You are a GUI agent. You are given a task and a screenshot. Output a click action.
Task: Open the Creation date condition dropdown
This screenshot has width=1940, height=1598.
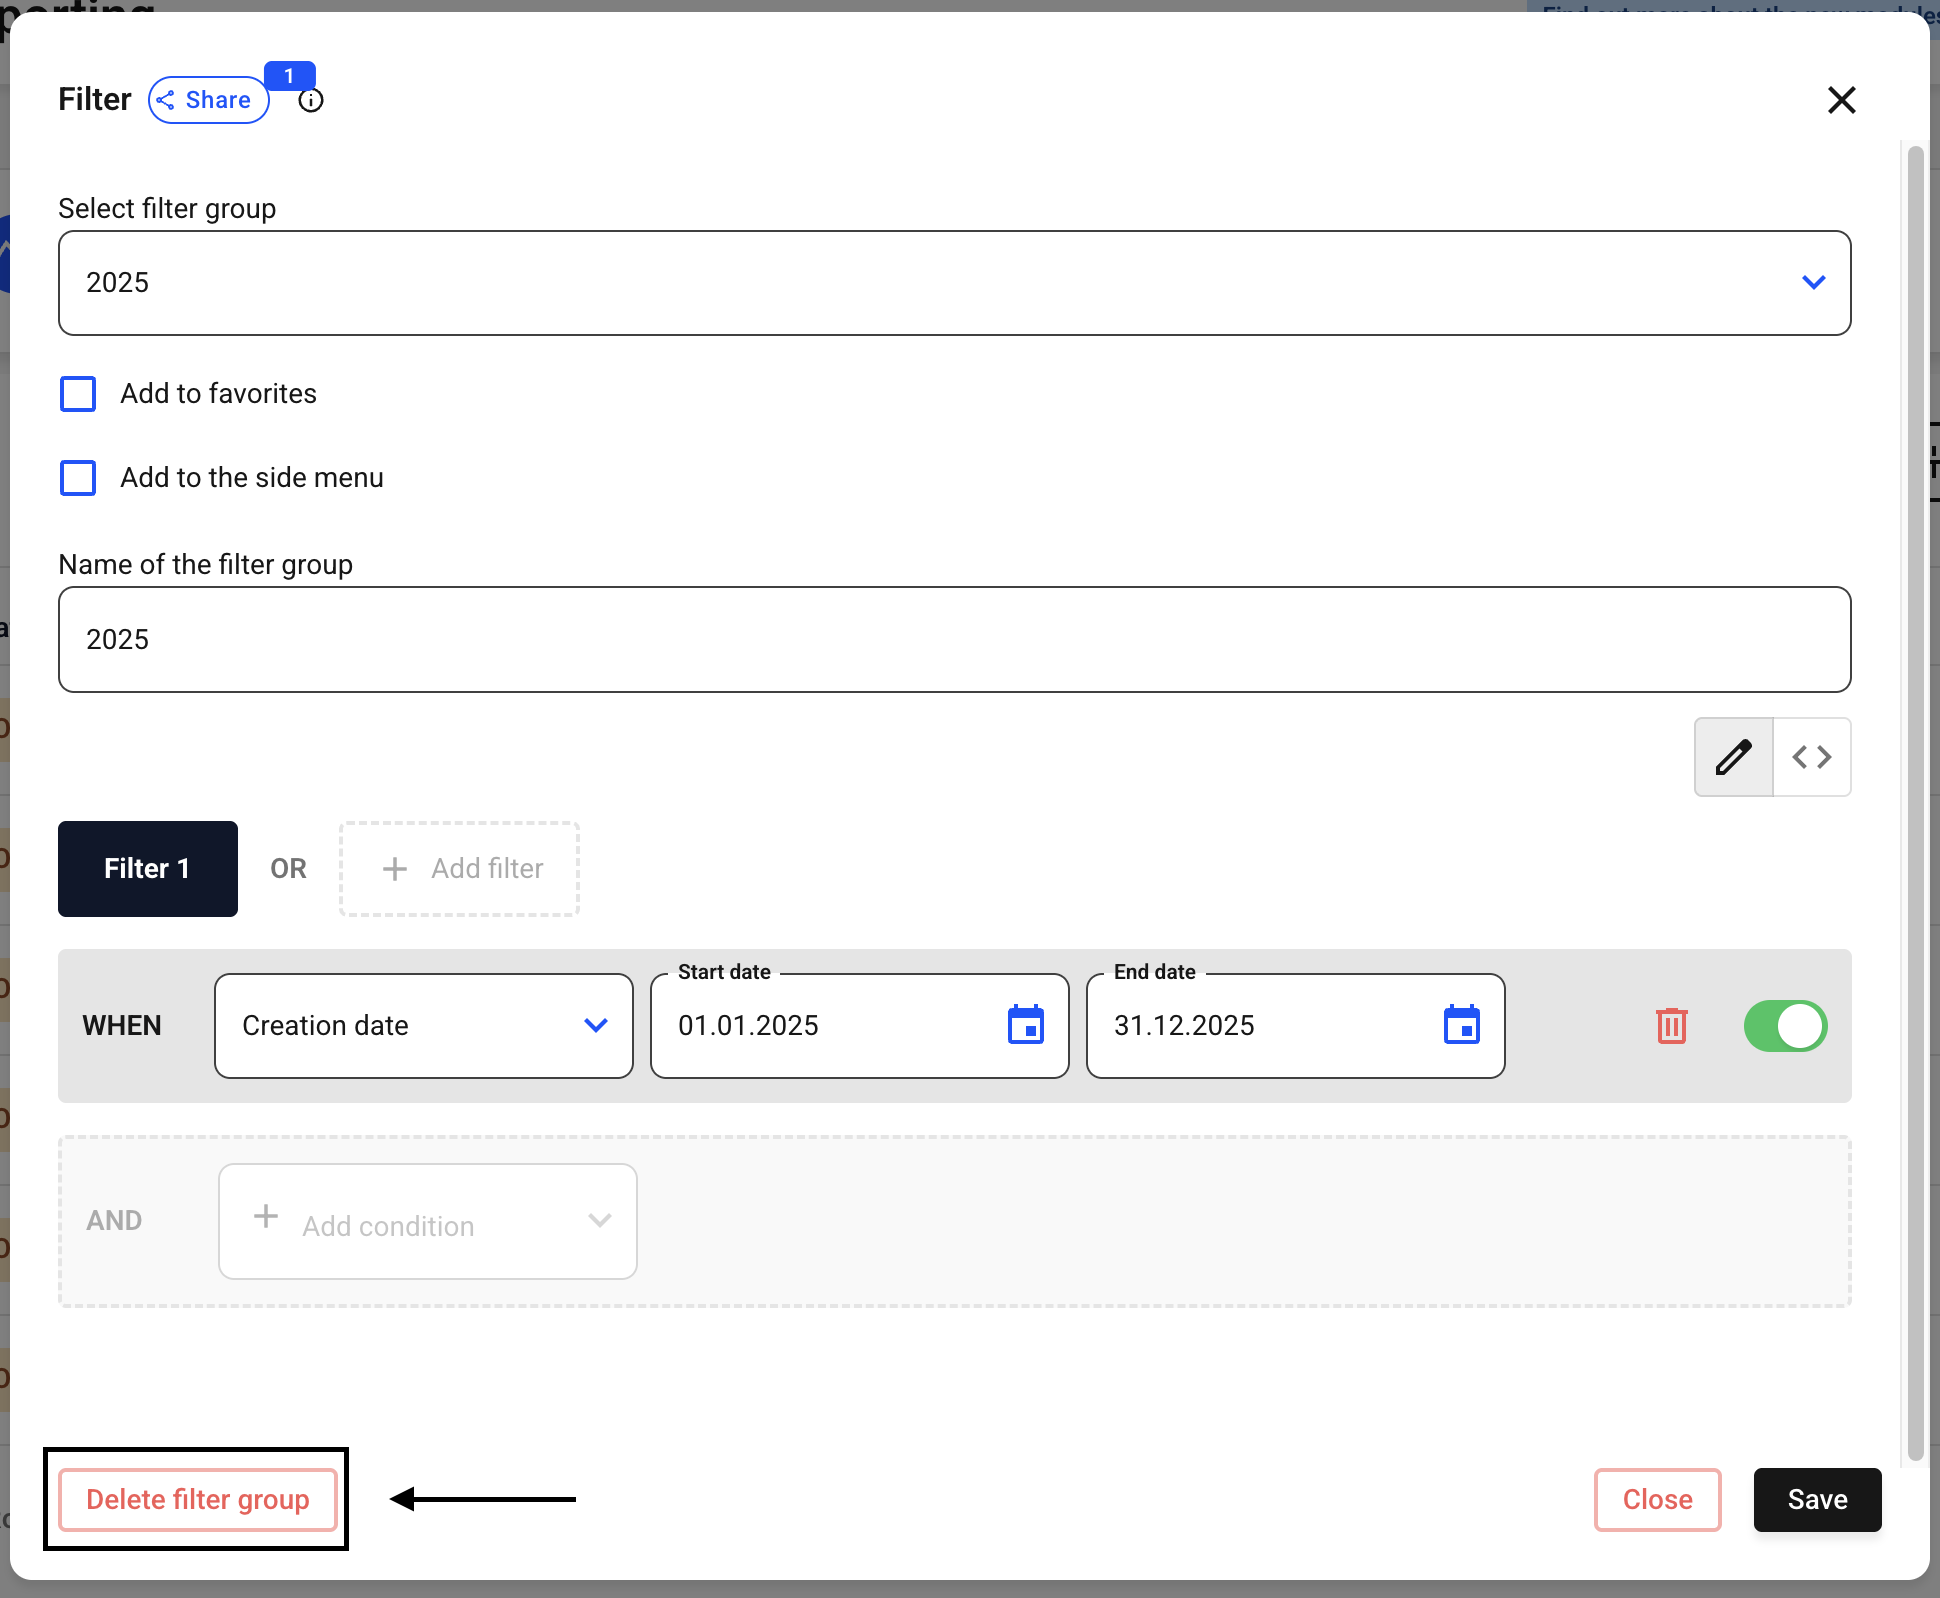point(424,1026)
